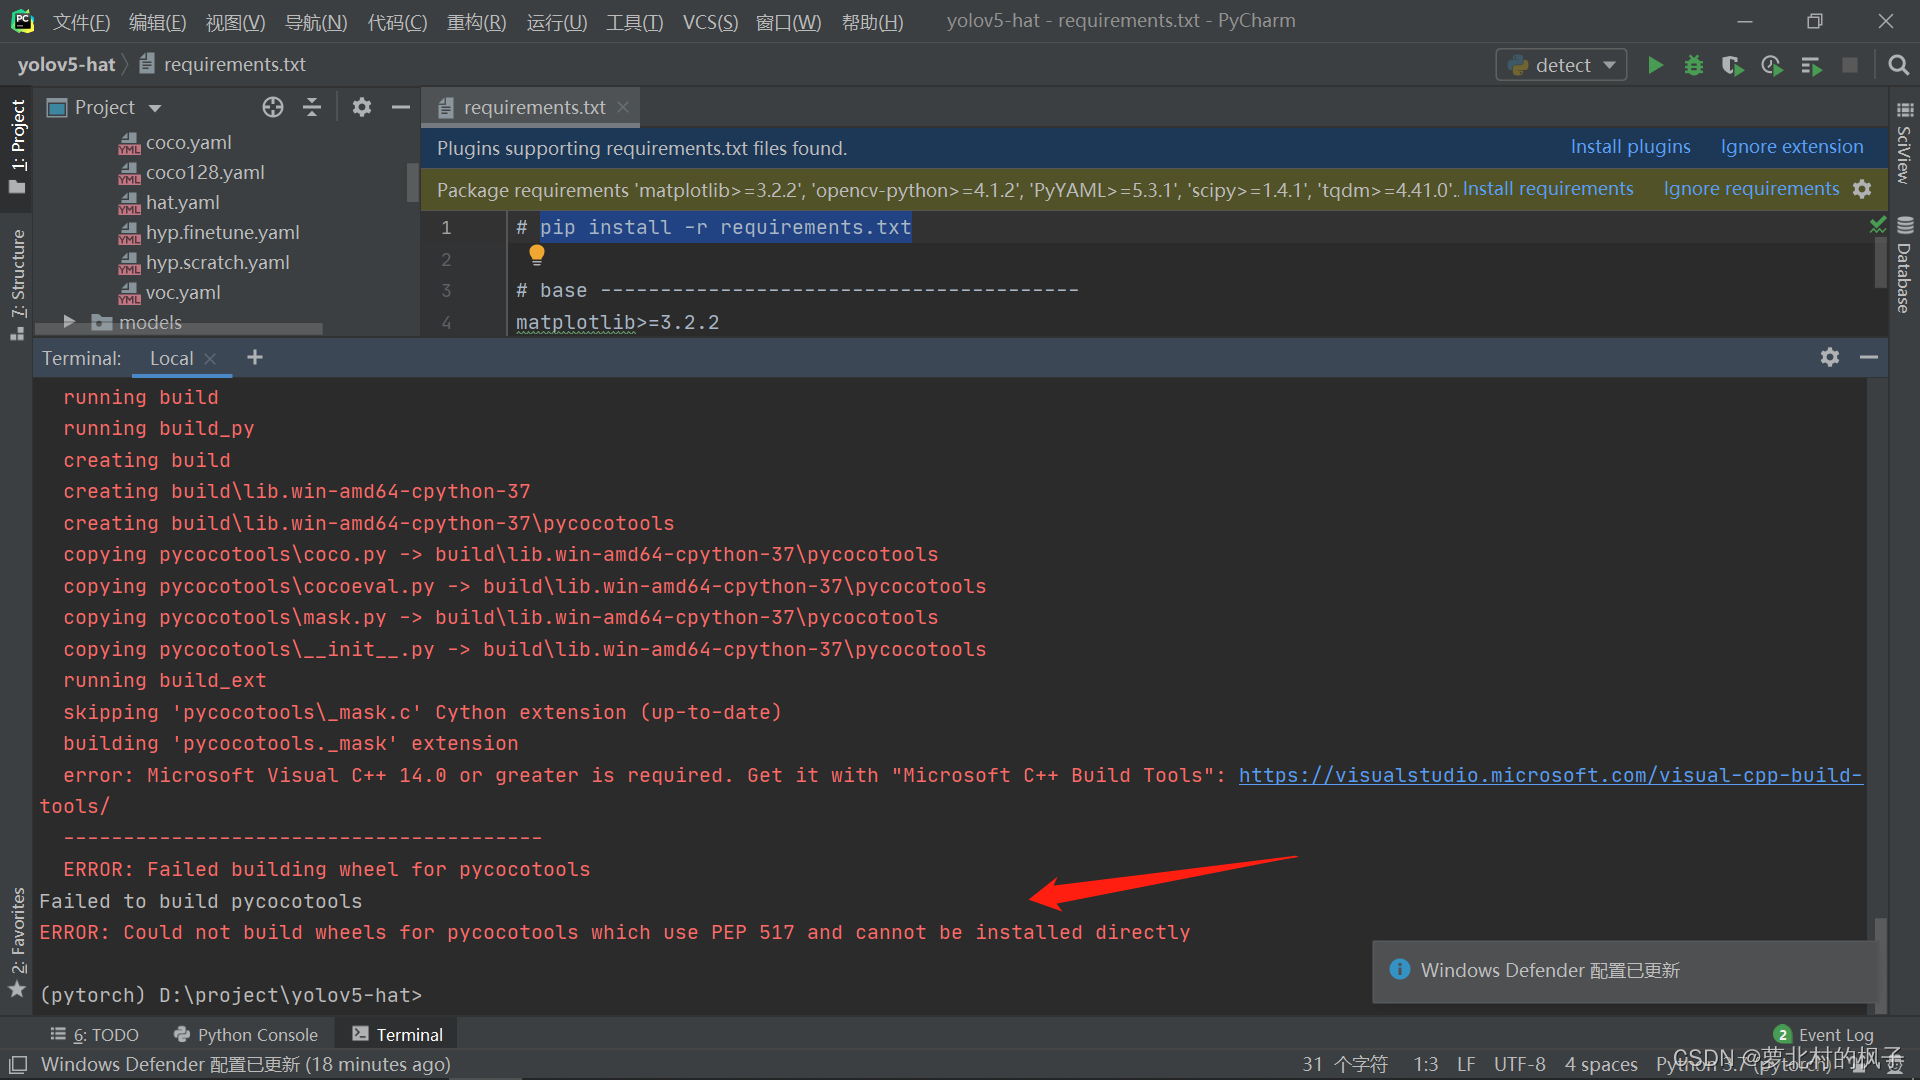This screenshot has width=1920, height=1080.
Task: Toggle the 1: Project side tab
Action: [x=17, y=148]
